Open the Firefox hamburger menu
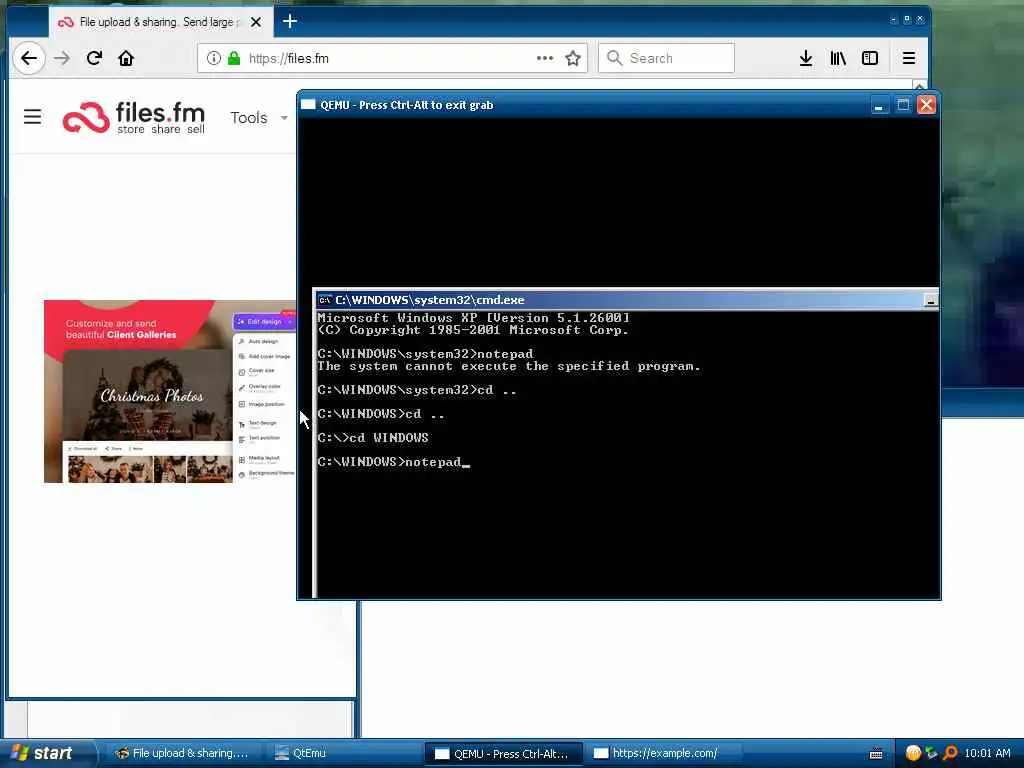The height and width of the screenshot is (768, 1024). pyautogui.click(x=908, y=58)
